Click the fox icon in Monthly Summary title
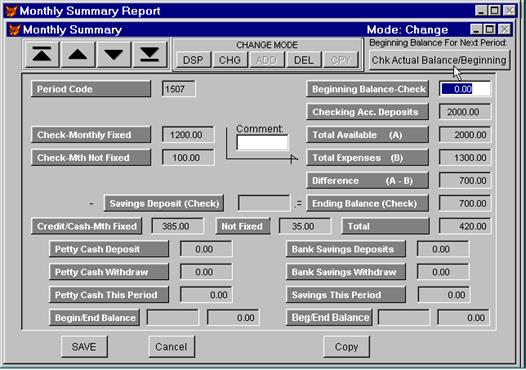The width and height of the screenshot is (526, 370). click(14, 30)
